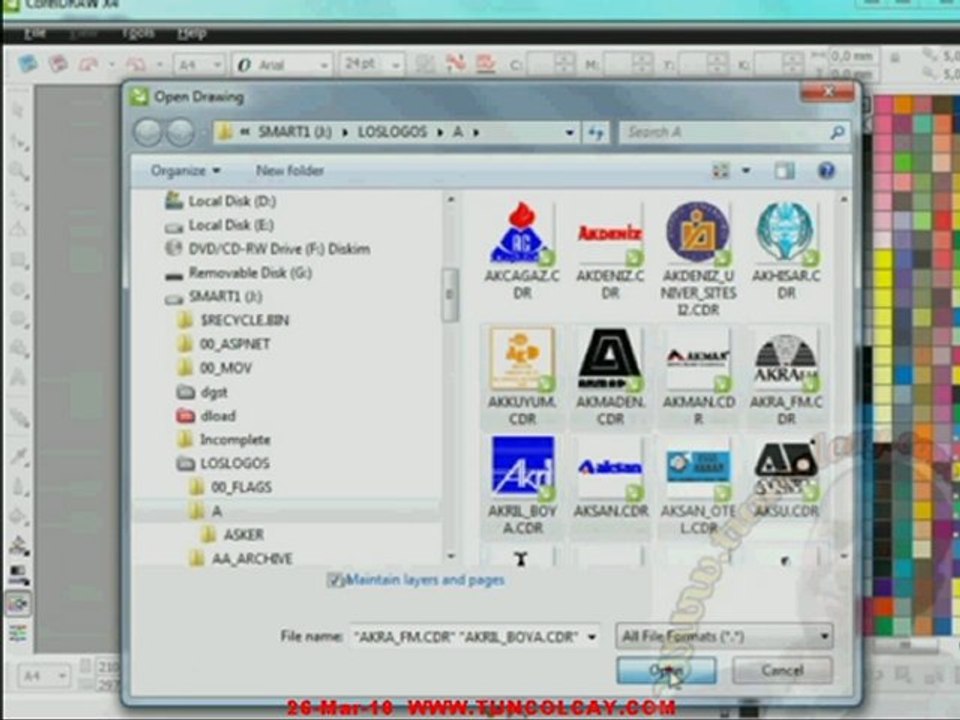Image resolution: width=960 pixels, height=720 pixels.
Task: Click the New folder button
Action: click(x=290, y=171)
